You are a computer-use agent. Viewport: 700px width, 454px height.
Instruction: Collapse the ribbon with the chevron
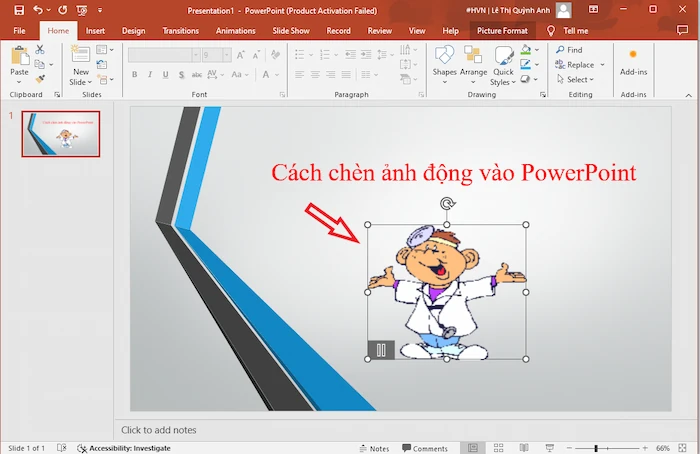coord(689,95)
